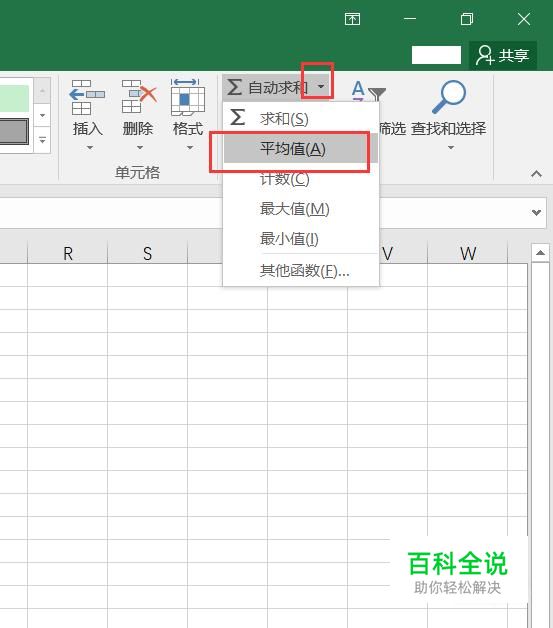Click the Format (格式) label

click(188, 129)
